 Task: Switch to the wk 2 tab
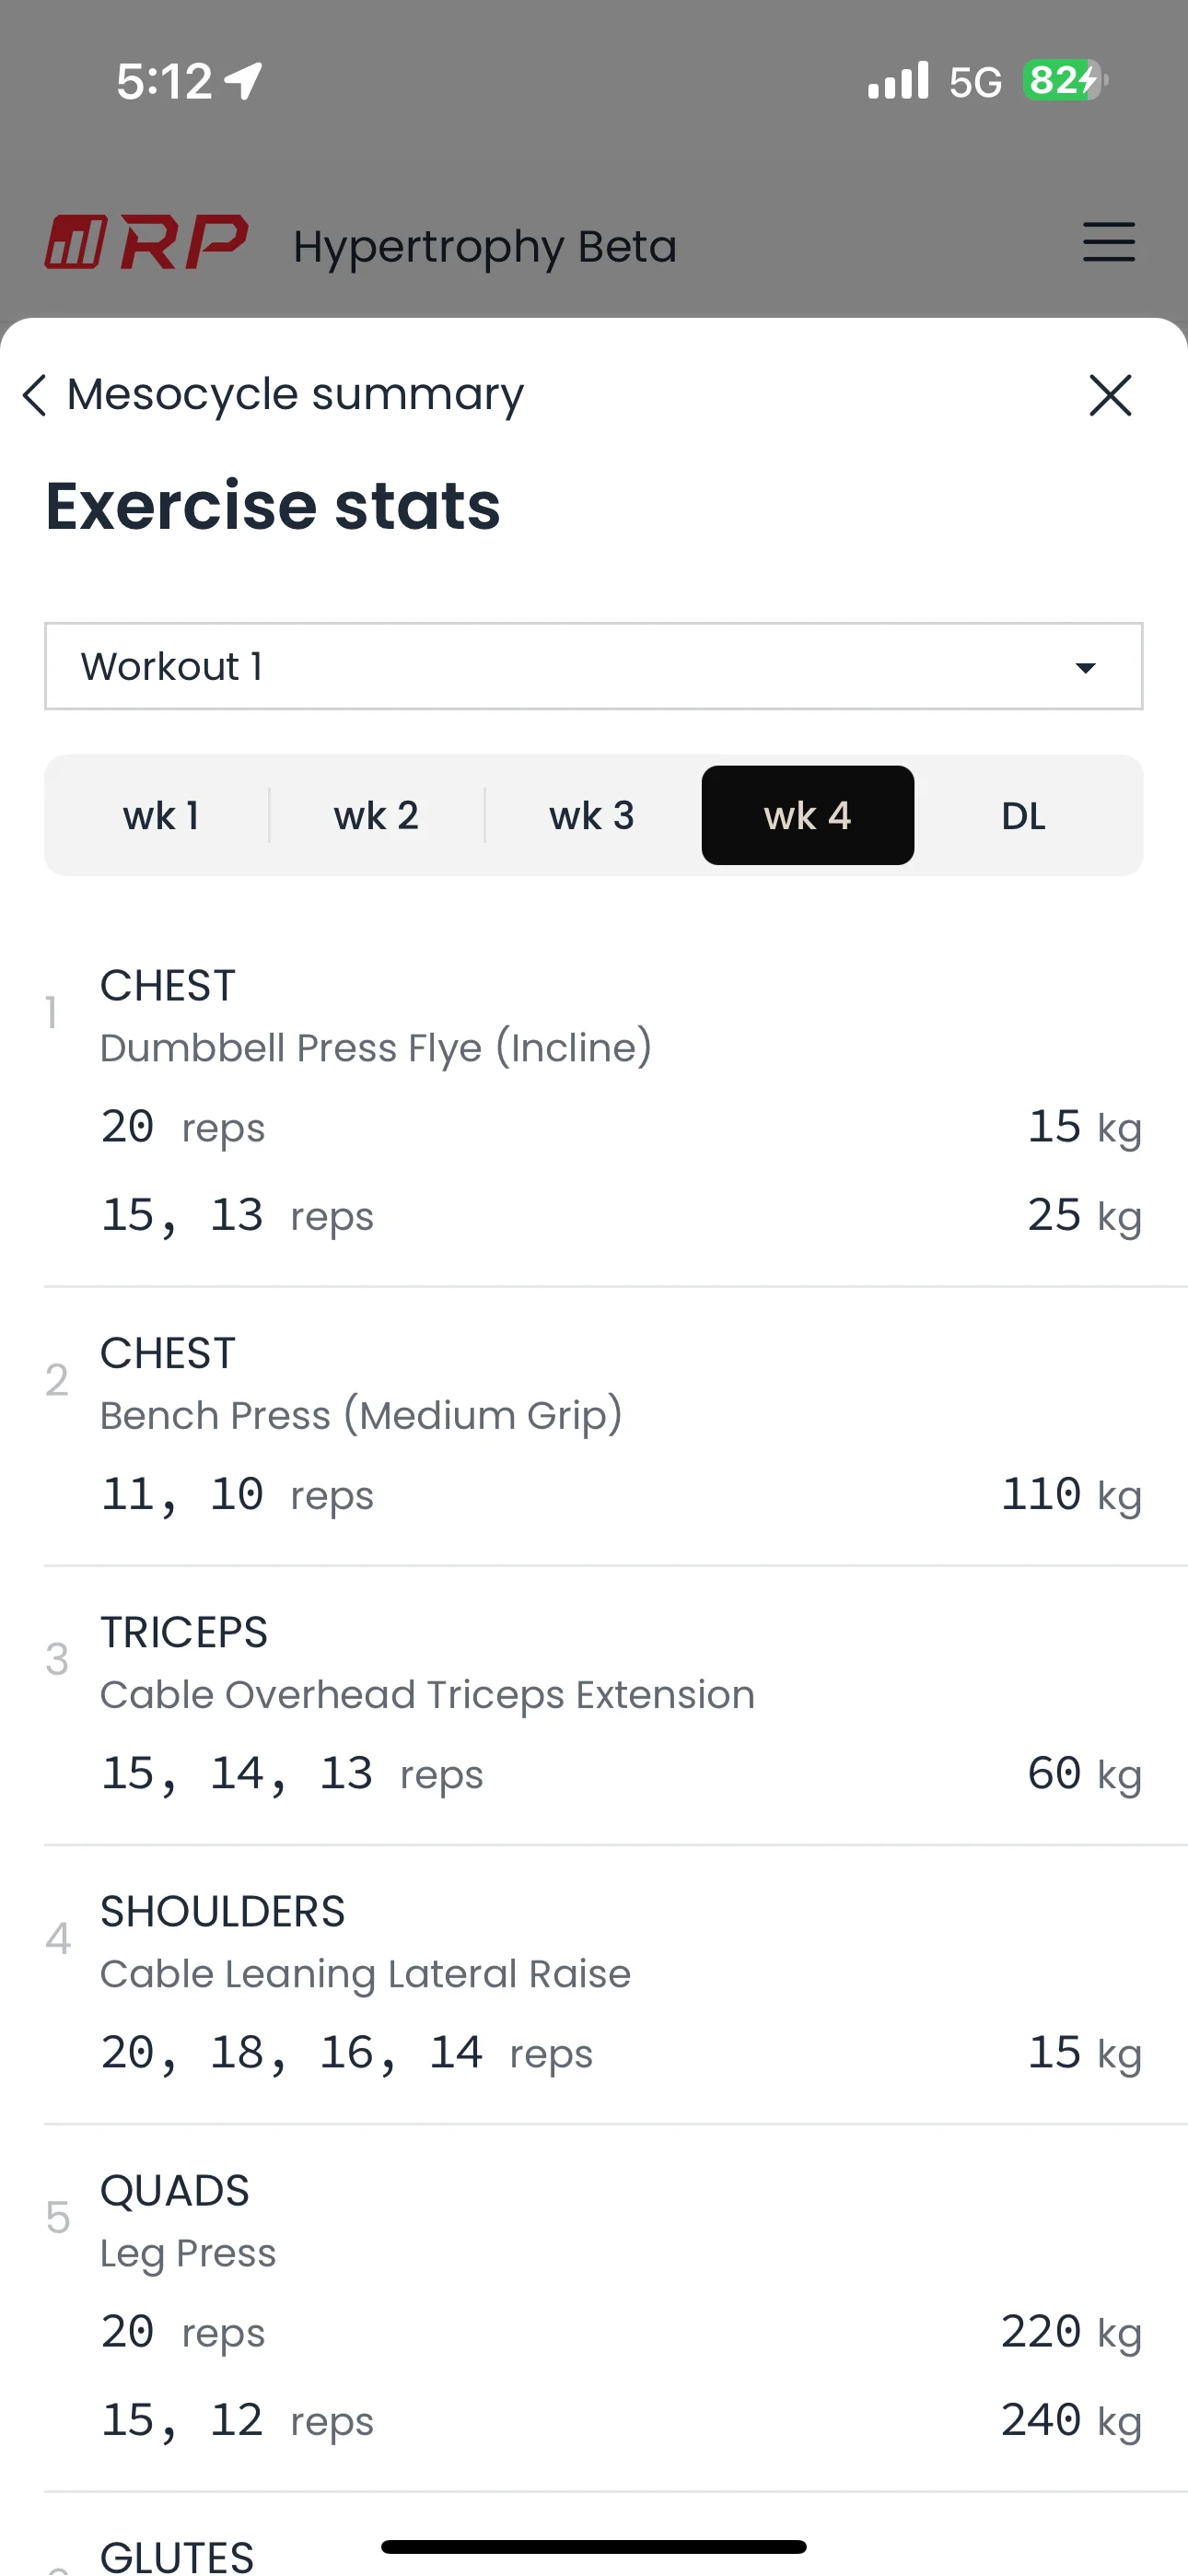point(376,816)
